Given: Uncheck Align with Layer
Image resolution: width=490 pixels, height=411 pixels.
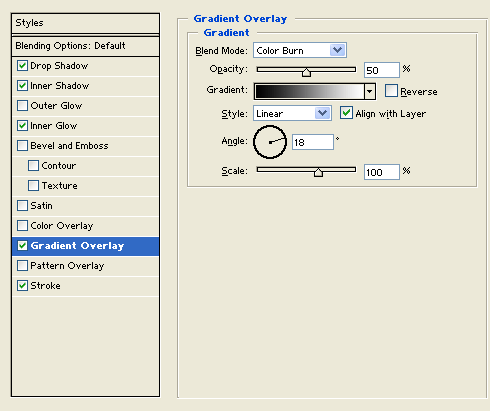Looking at the screenshot, I should [346, 113].
